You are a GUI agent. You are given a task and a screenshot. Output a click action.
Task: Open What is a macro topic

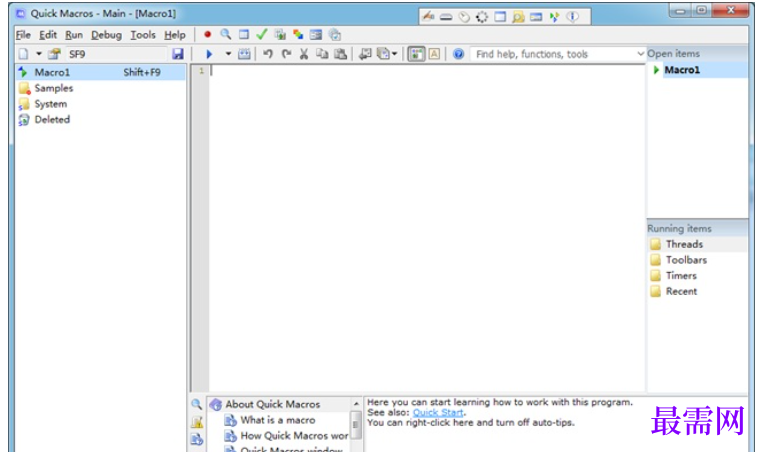278,420
